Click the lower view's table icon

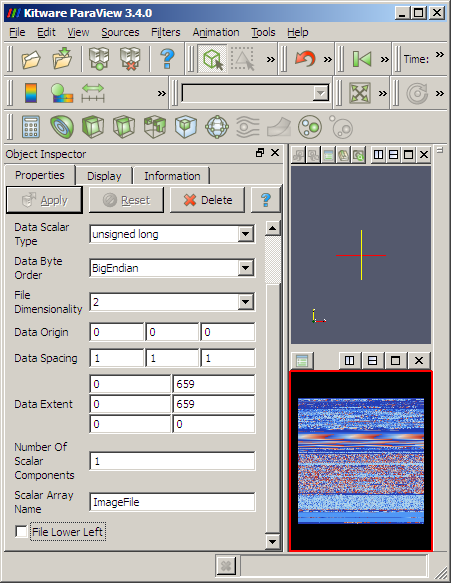click(x=302, y=361)
